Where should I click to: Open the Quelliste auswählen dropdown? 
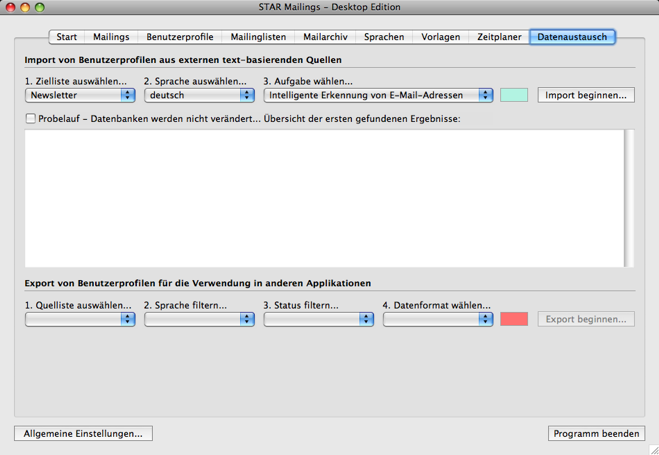[x=80, y=319]
